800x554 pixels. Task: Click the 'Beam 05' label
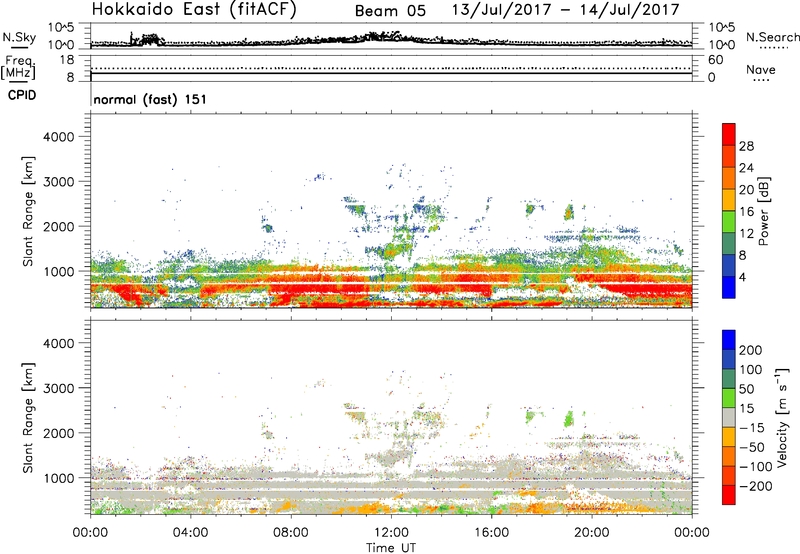click(390, 11)
